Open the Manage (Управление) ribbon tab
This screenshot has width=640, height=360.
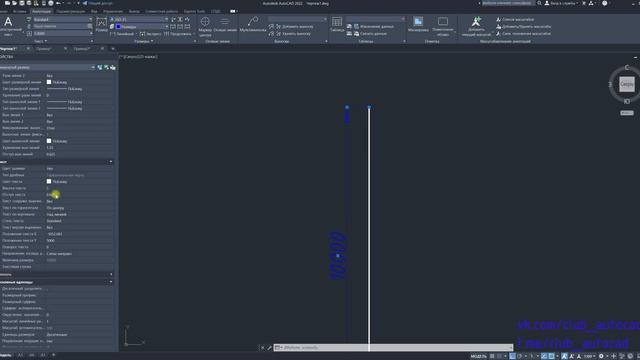[x=113, y=11]
